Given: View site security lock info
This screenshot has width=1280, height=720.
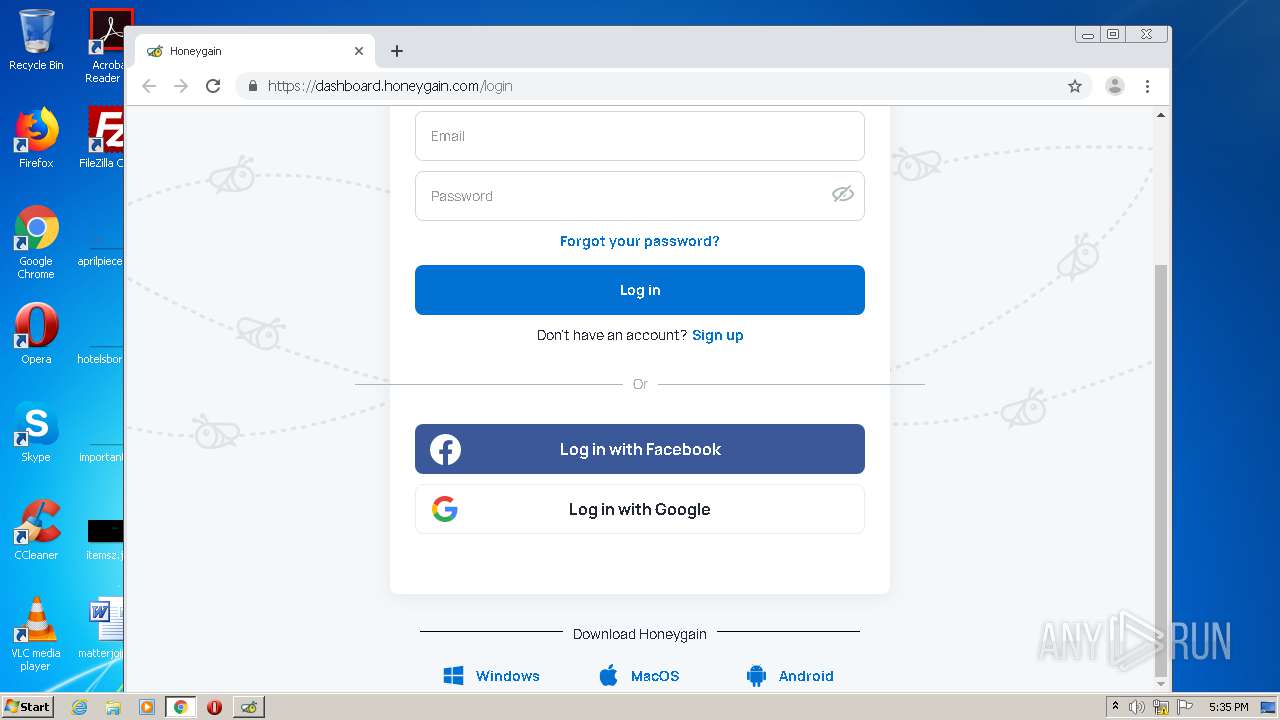Looking at the screenshot, I should pos(253,86).
